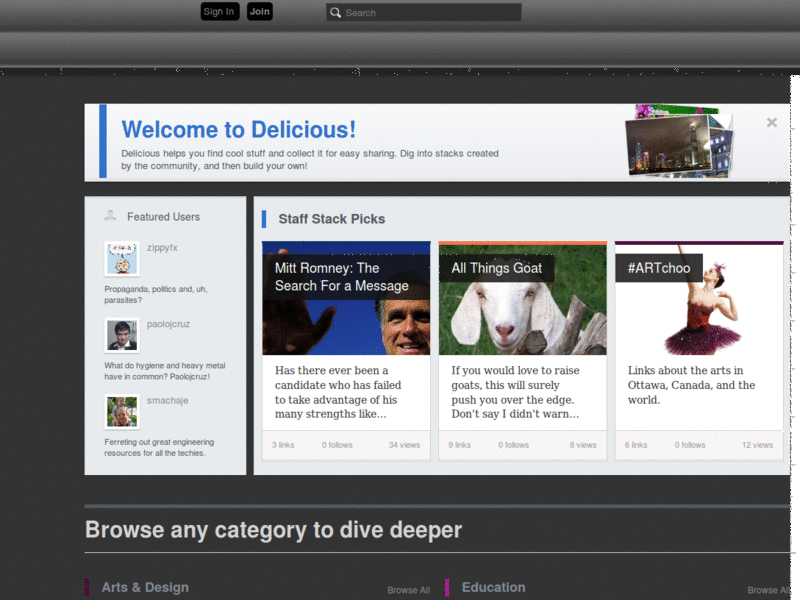Open paolojcruz user avatar
The width and height of the screenshot is (800, 600).
coord(122,335)
